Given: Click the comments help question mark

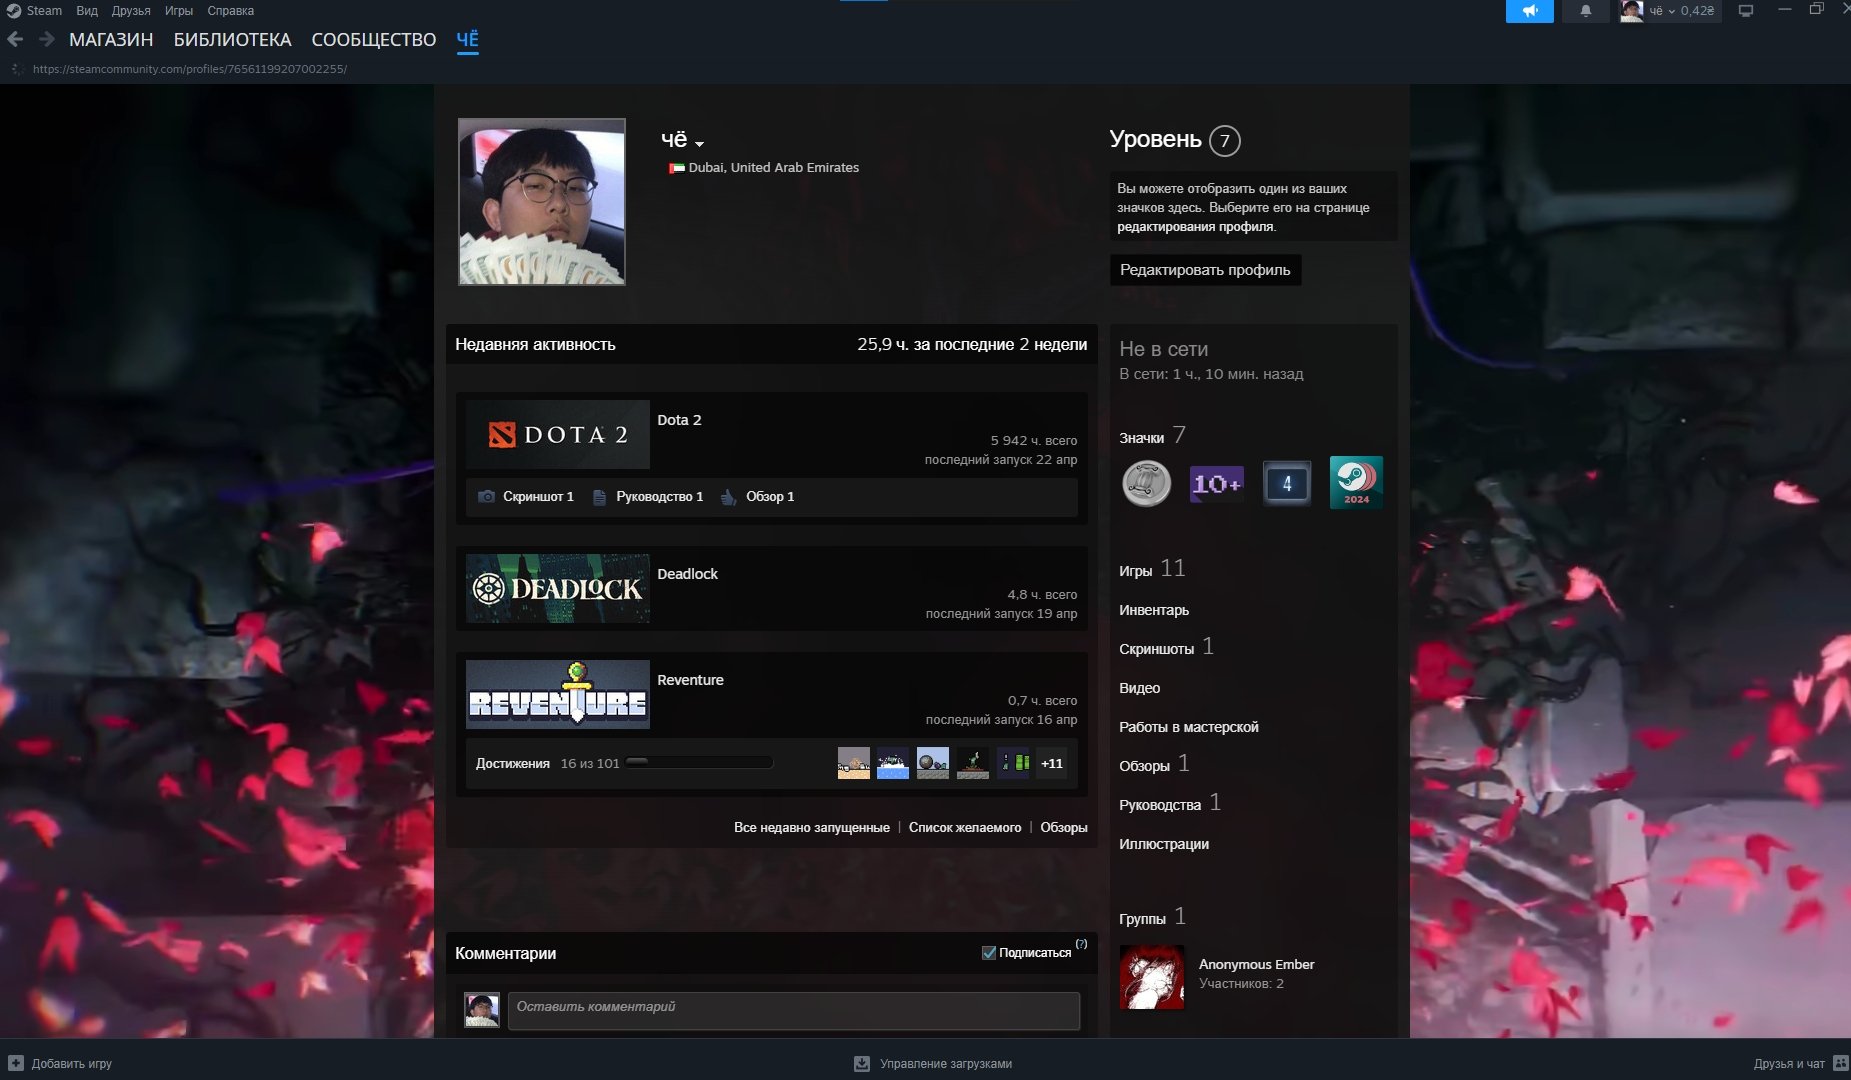Looking at the screenshot, I should 1081,943.
